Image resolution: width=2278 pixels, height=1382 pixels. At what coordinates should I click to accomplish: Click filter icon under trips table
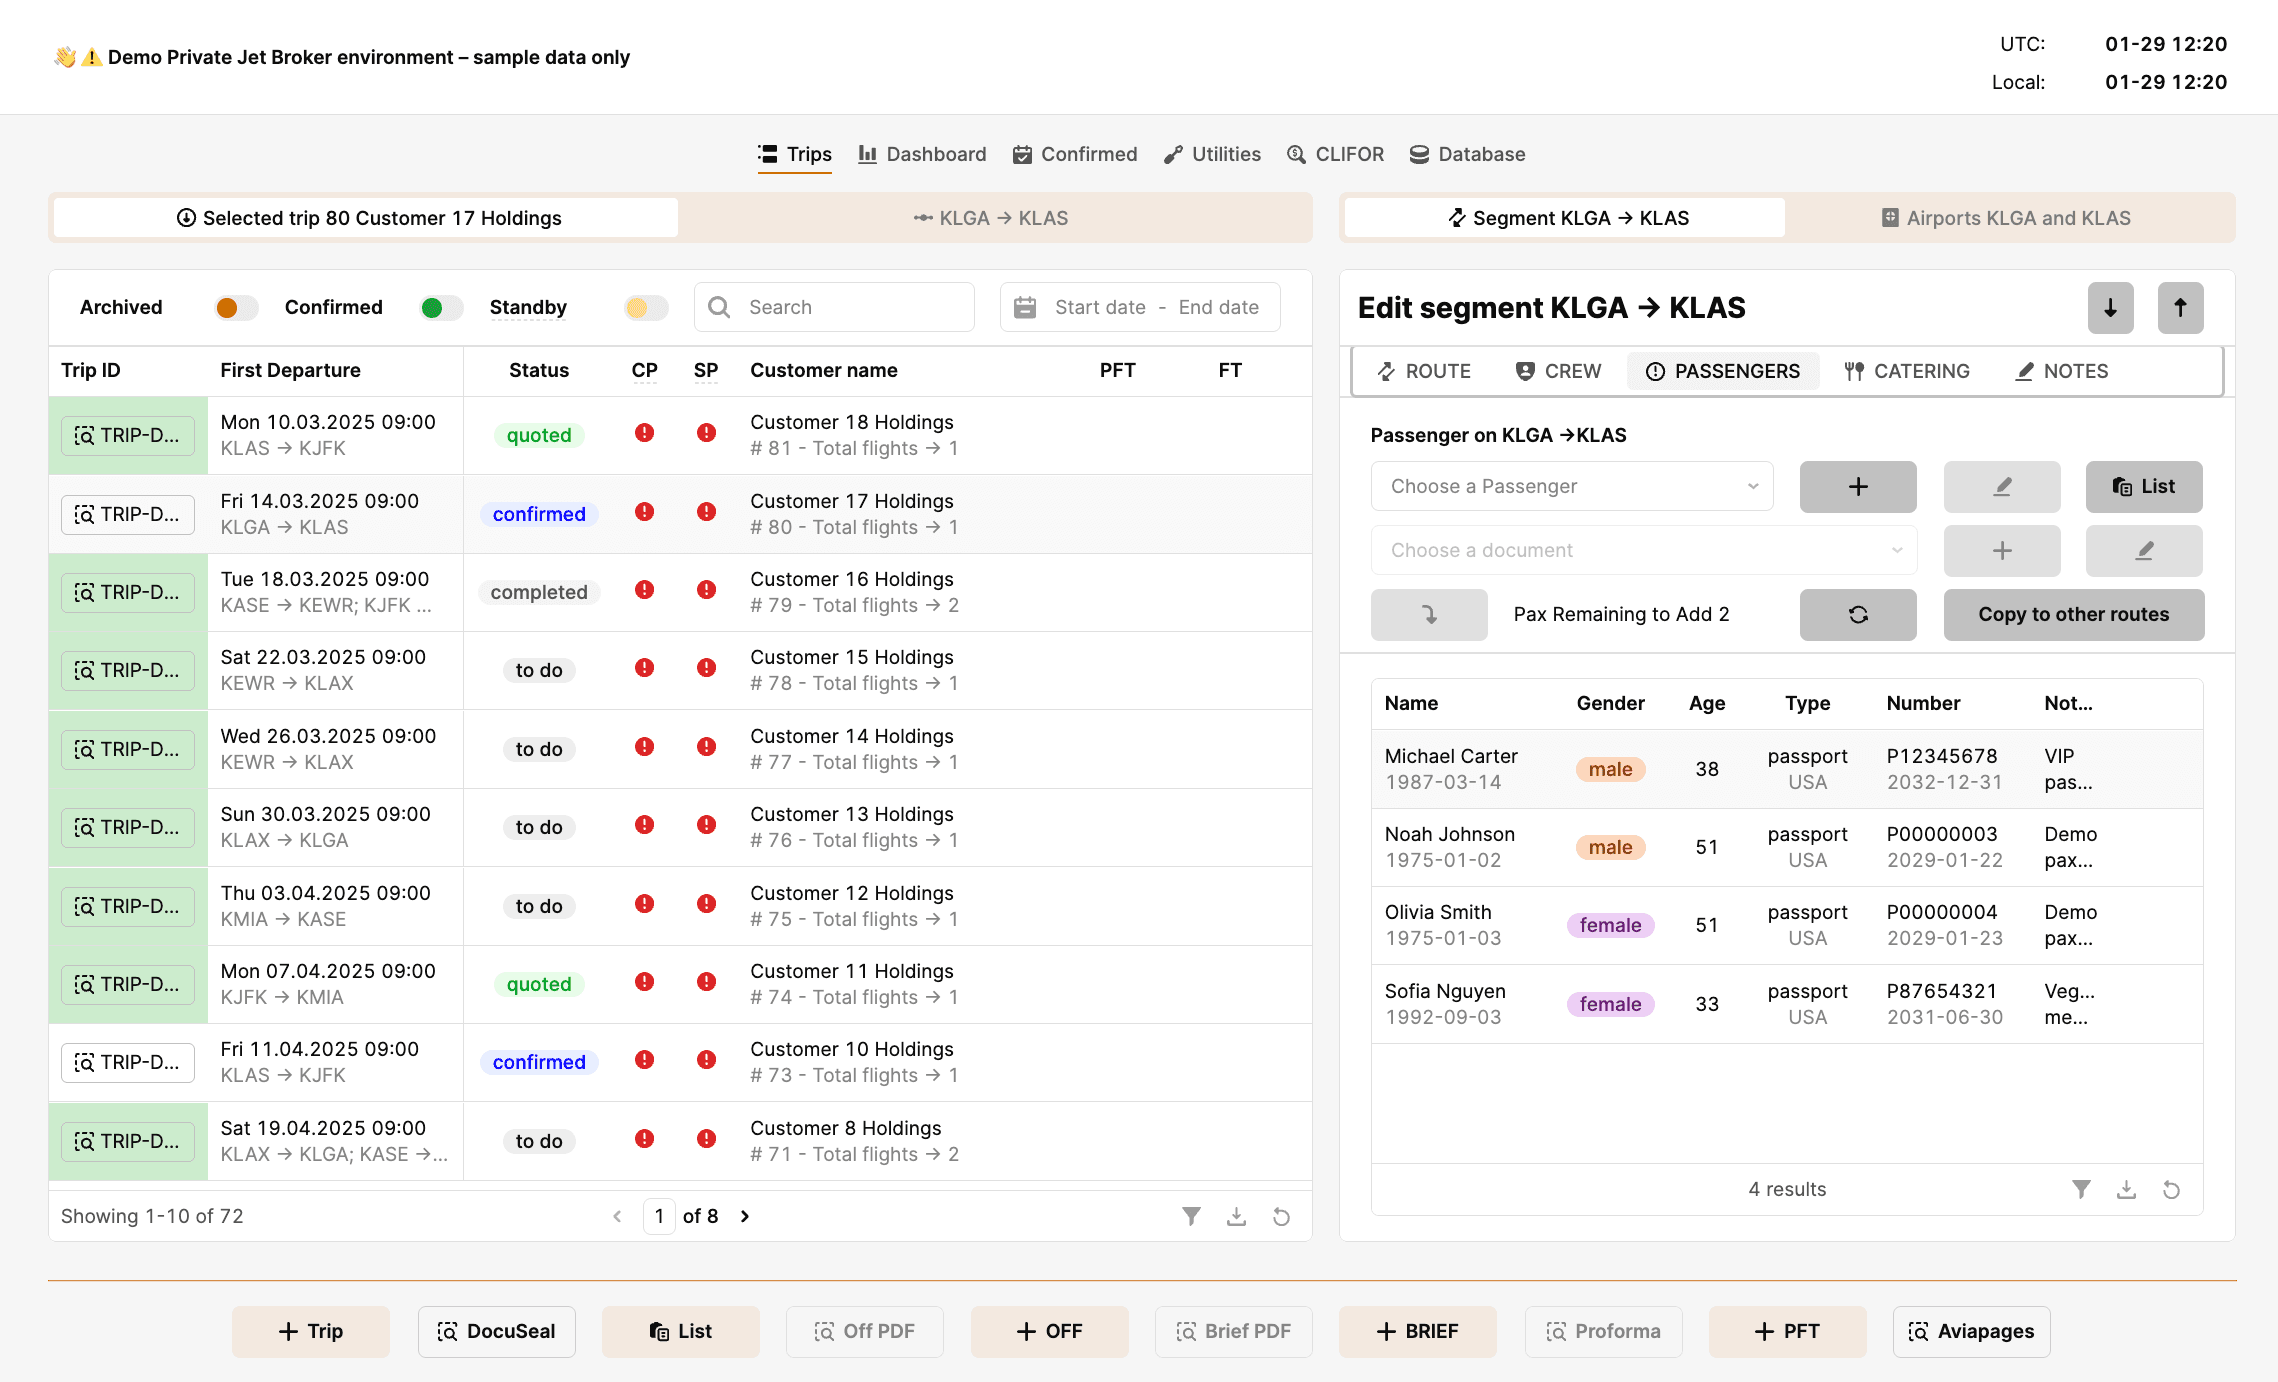[1190, 1216]
